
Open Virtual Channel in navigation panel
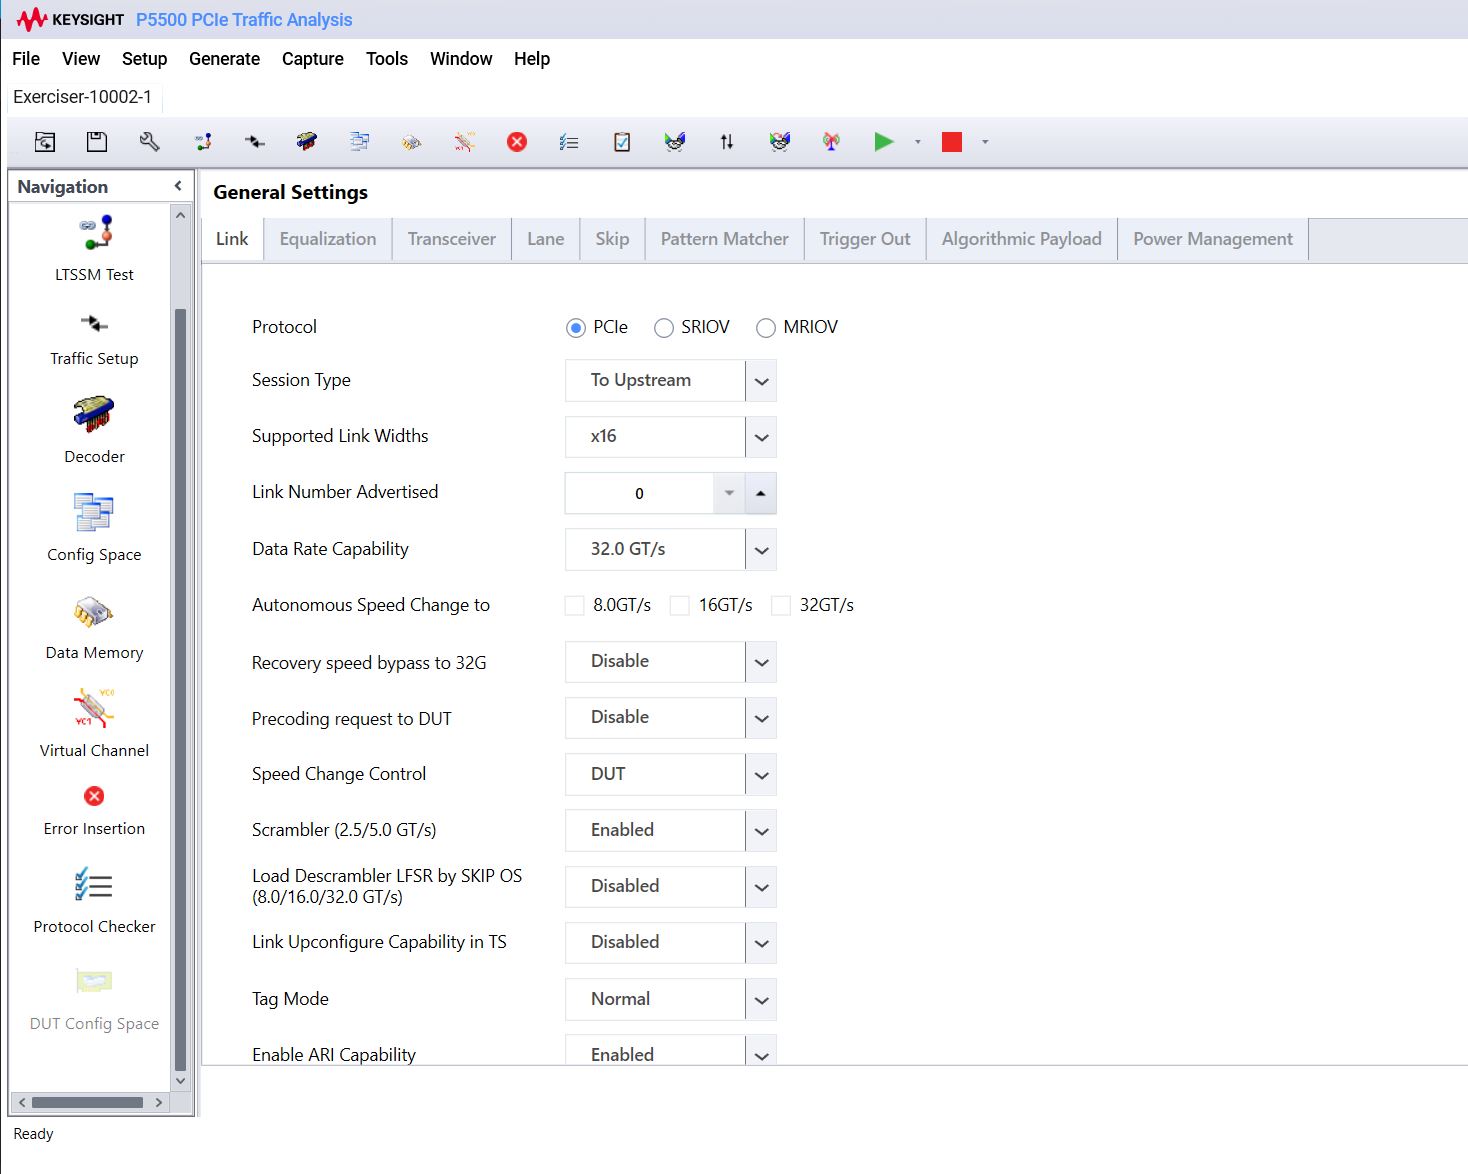(x=94, y=723)
